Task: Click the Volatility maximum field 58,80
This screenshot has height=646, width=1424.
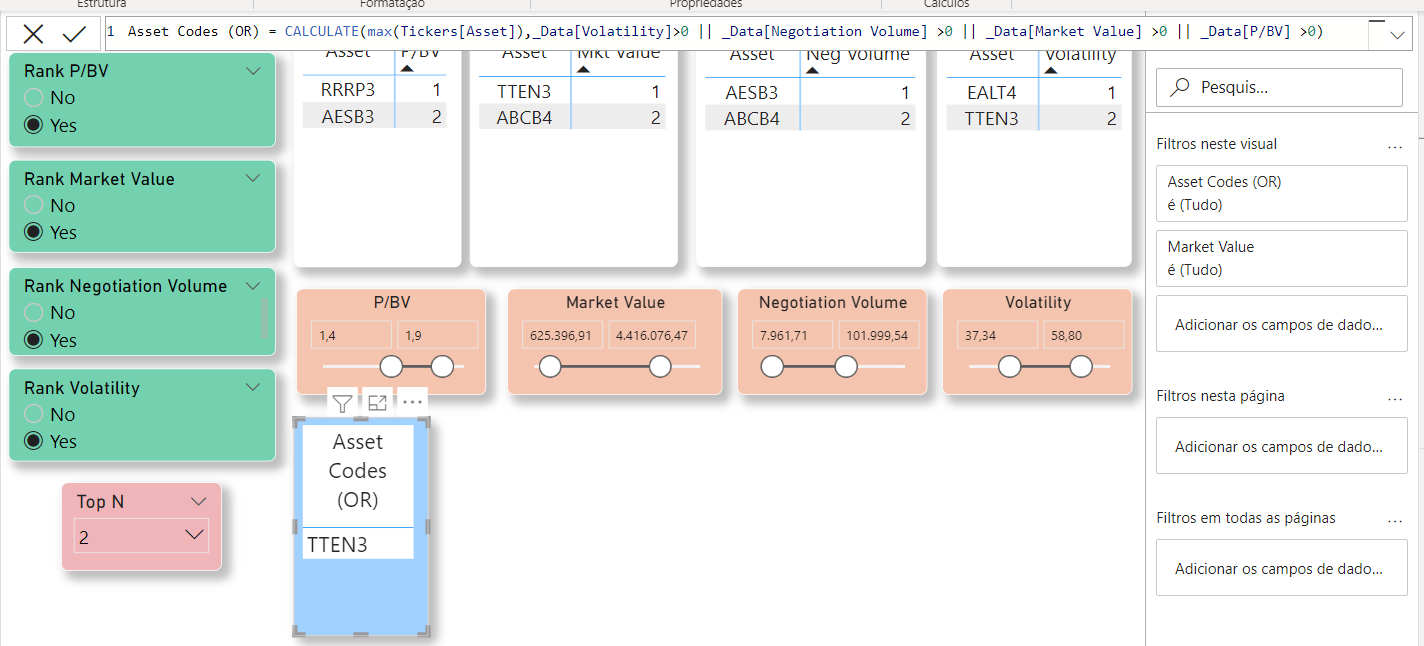Action: (x=1083, y=336)
